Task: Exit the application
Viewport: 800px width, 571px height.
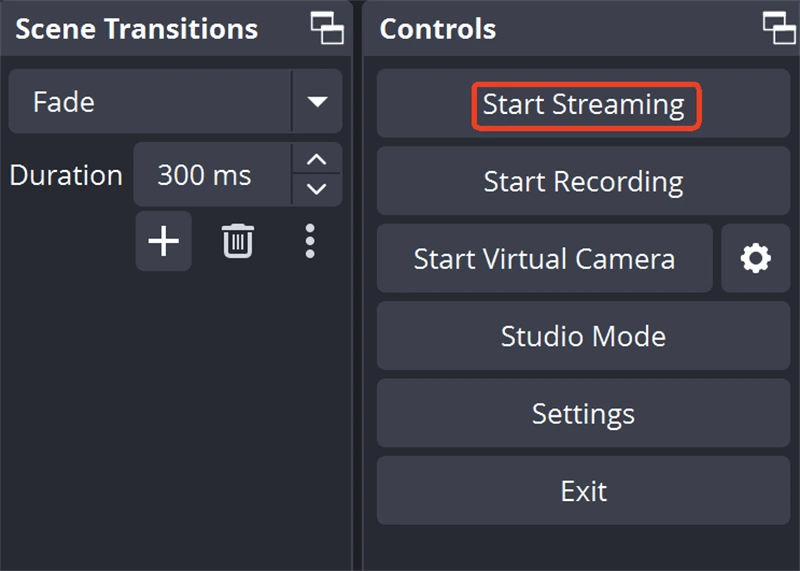Action: [x=583, y=491]
